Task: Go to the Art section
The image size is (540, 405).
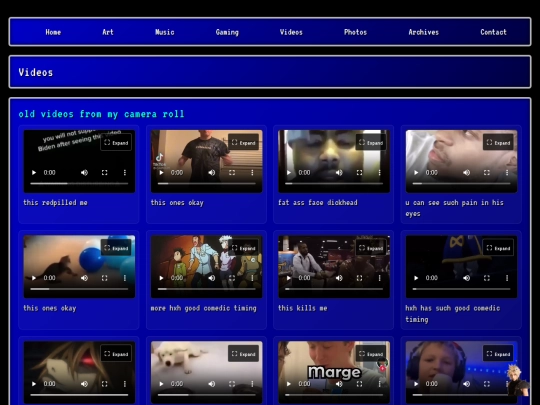Action: click(108, 32)
